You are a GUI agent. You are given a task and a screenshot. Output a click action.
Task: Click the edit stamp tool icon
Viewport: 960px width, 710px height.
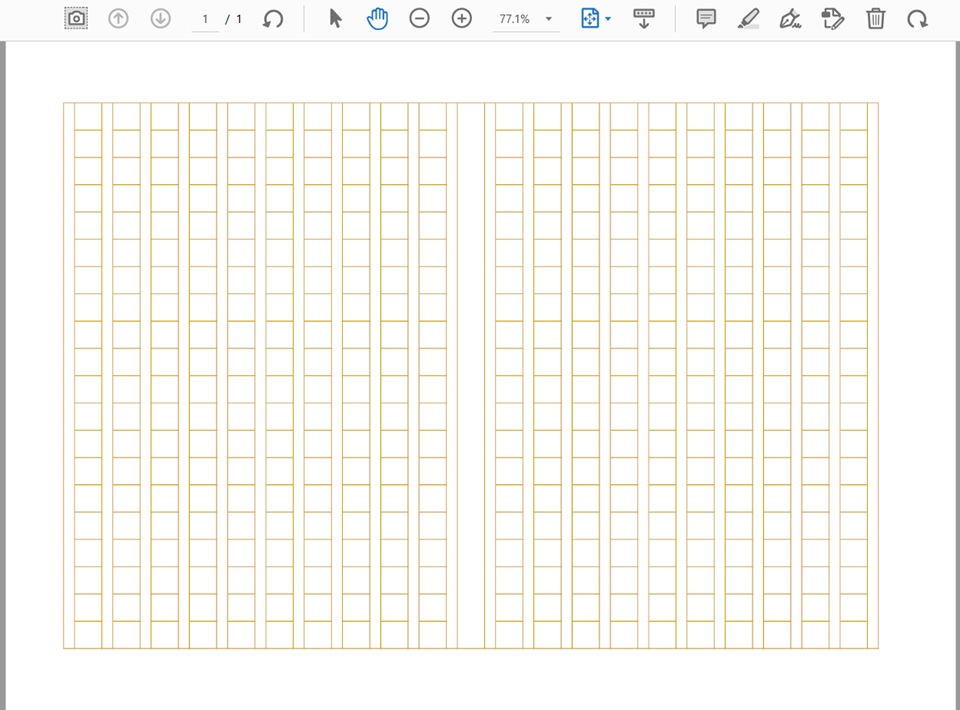pos(833,18)
